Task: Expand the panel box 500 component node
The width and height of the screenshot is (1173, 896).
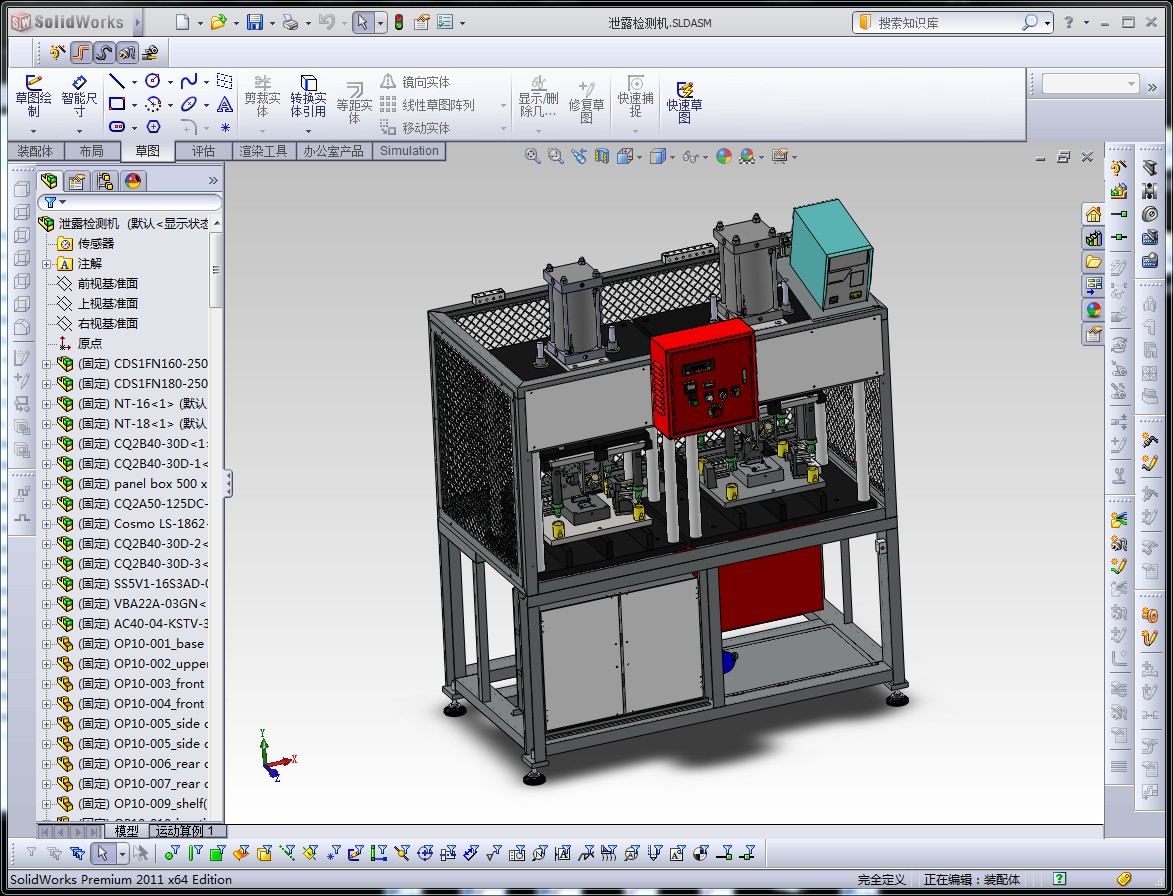Action: point(46,484)
